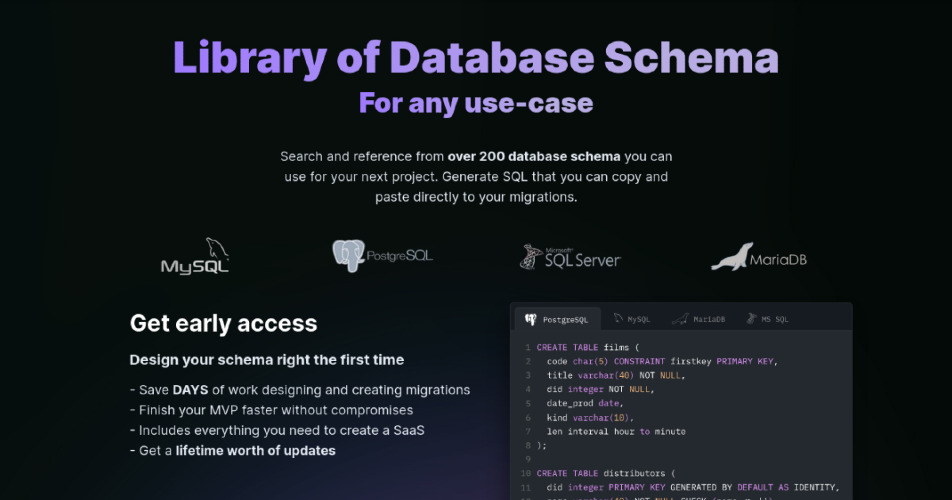This screenshot has height=500, width=952.
Task: Click the dolphin icon in MySQL tab
Action: [x=618, y=319]
